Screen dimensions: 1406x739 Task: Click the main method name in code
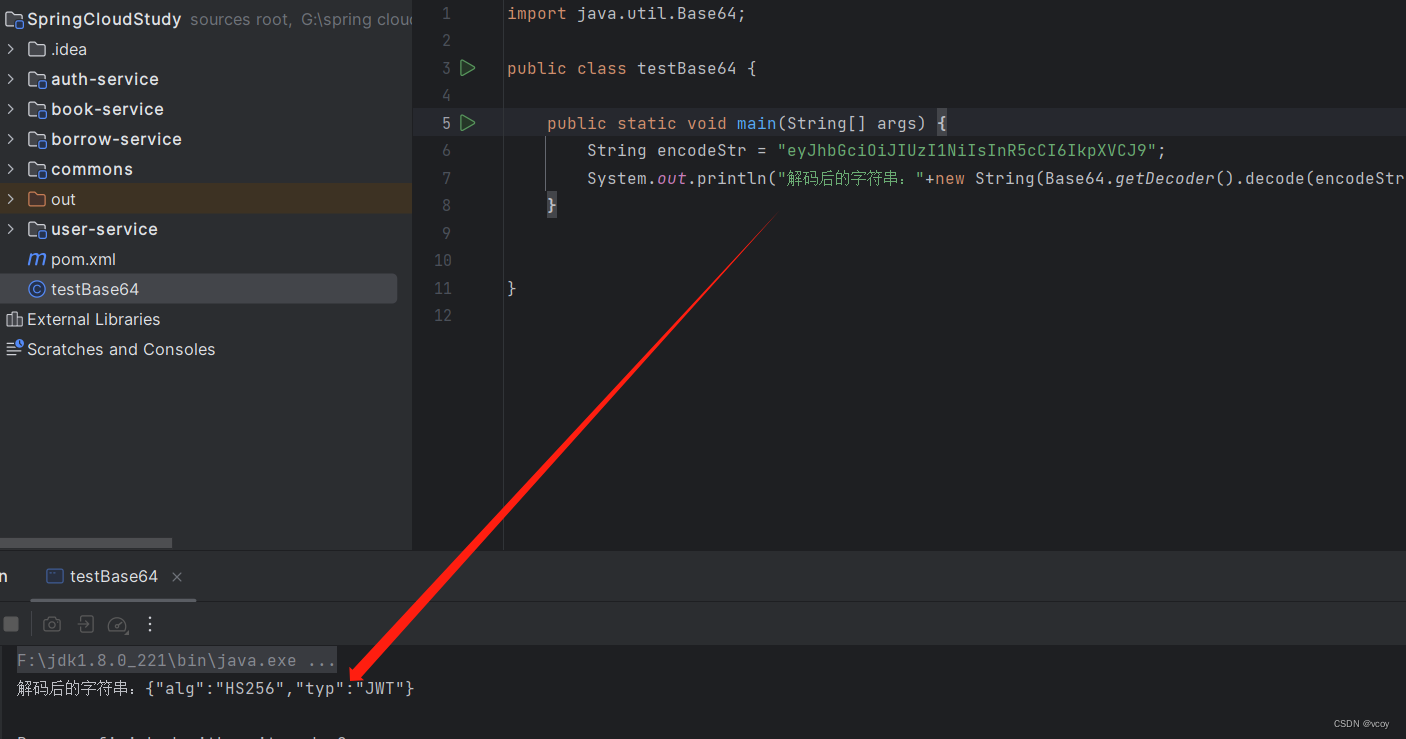pyautogui.click(x=757, y=123)
